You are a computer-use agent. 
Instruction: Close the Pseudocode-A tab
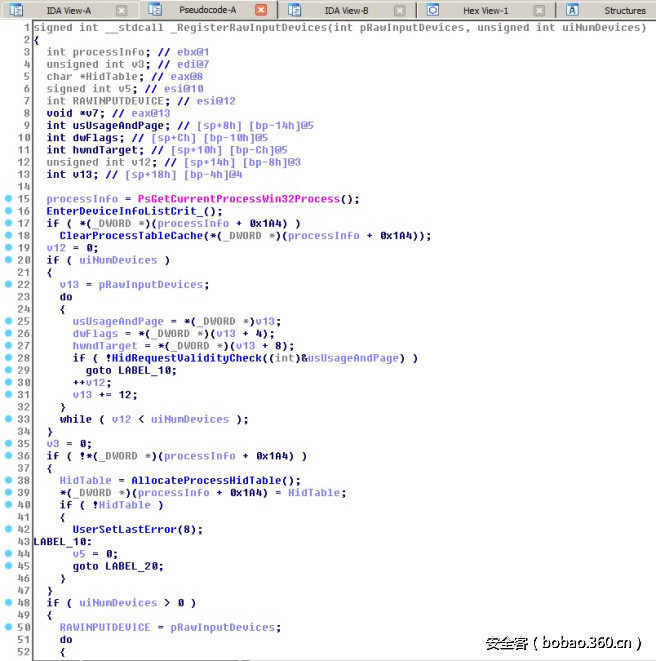pyautogui.click(x=260, y=10)
